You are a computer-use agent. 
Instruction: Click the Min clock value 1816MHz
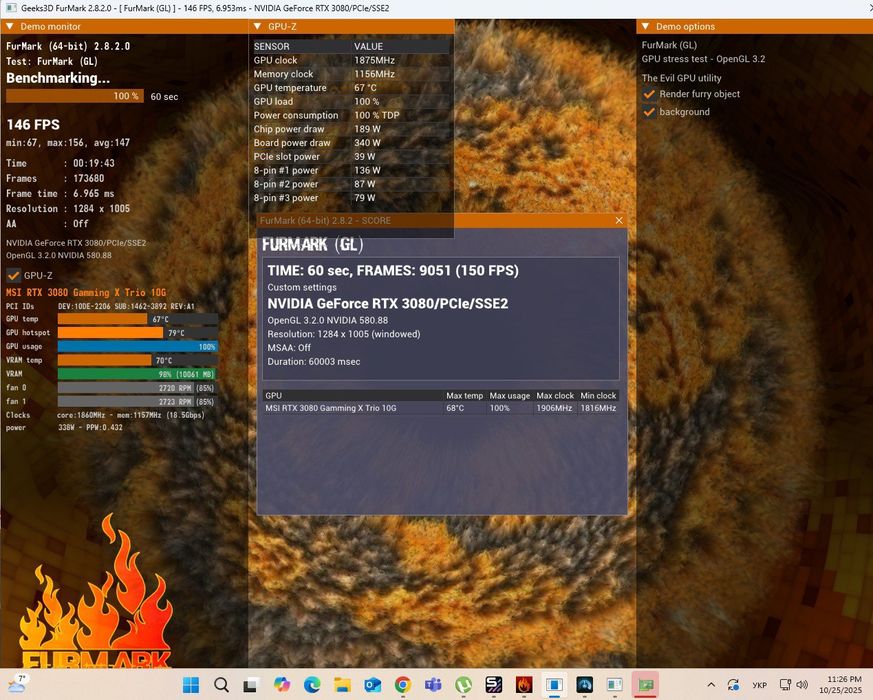pos(598,408)
